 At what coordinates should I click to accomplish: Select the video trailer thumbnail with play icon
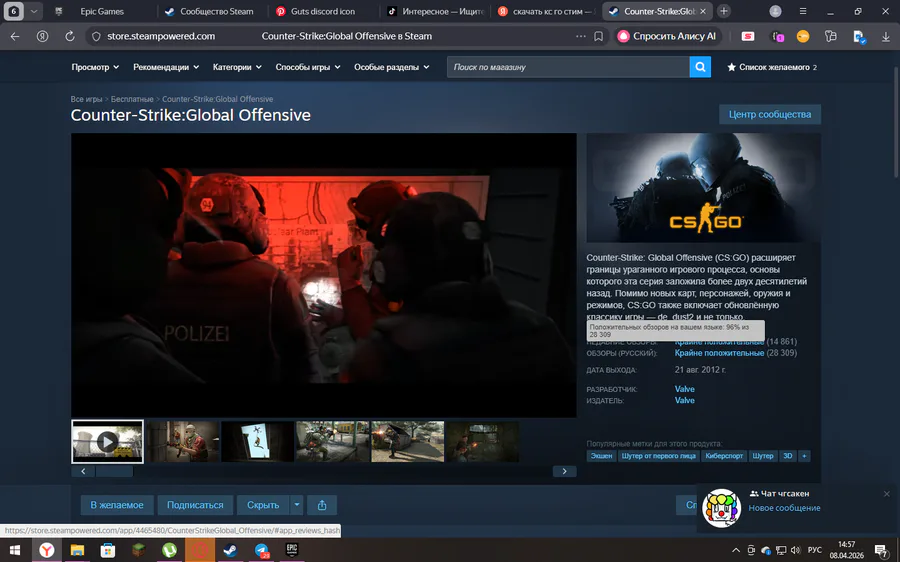point(107,441)
